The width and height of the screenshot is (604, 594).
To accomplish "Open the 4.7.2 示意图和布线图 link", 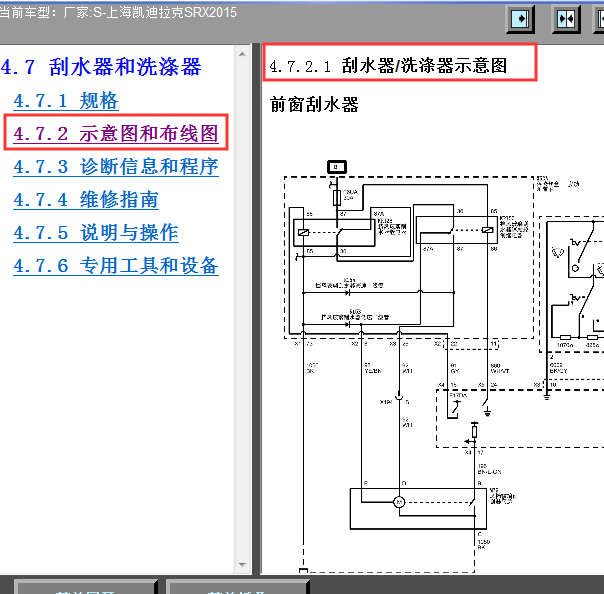I will [116, 134].
